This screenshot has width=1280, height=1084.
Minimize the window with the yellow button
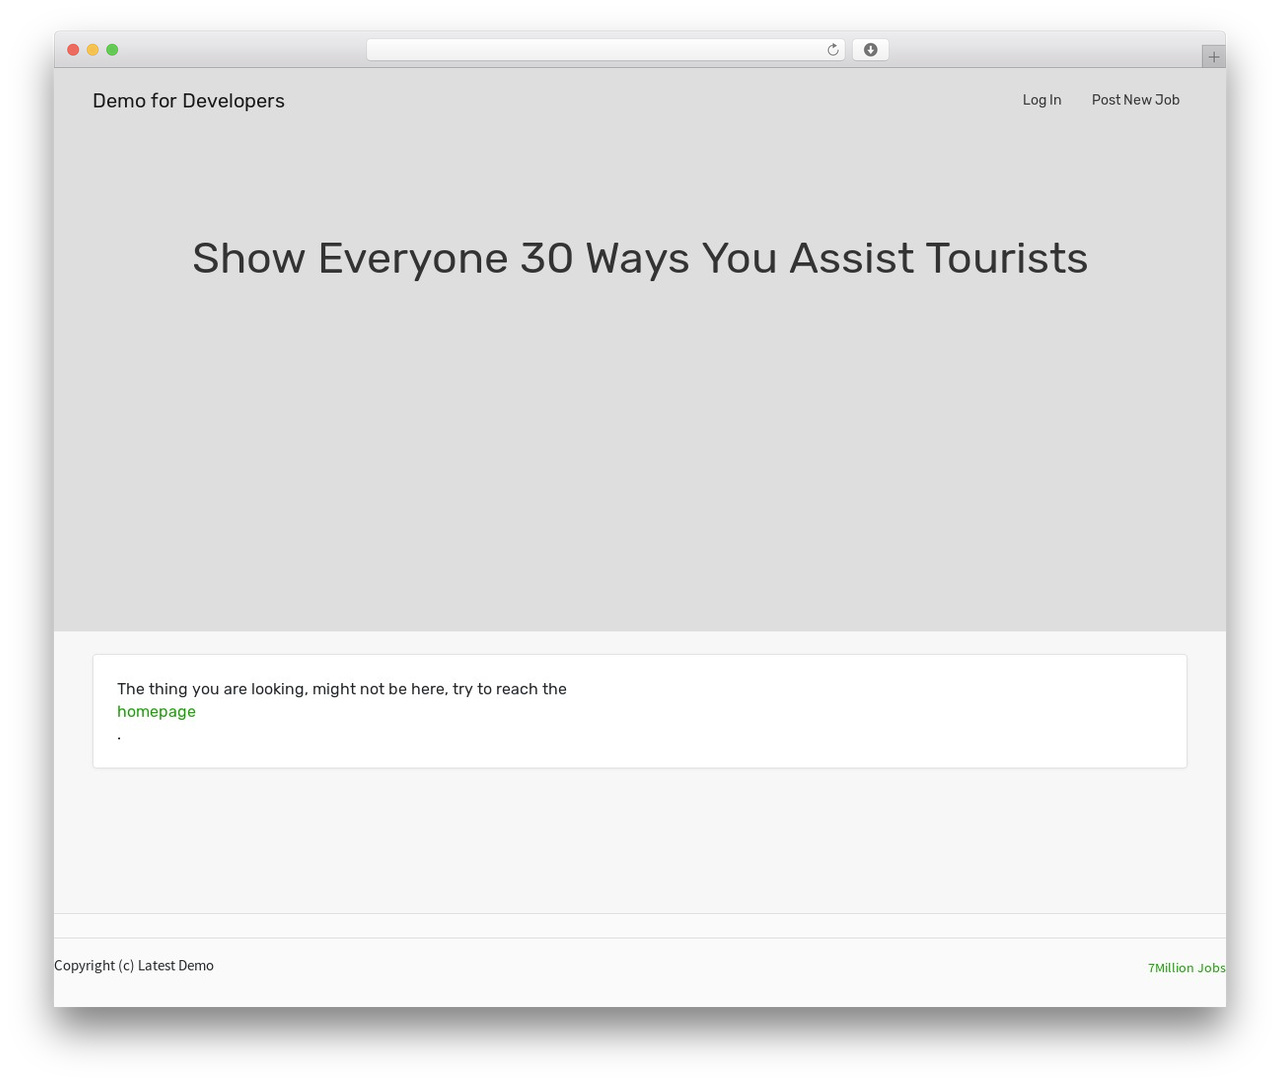pos(93,50)
